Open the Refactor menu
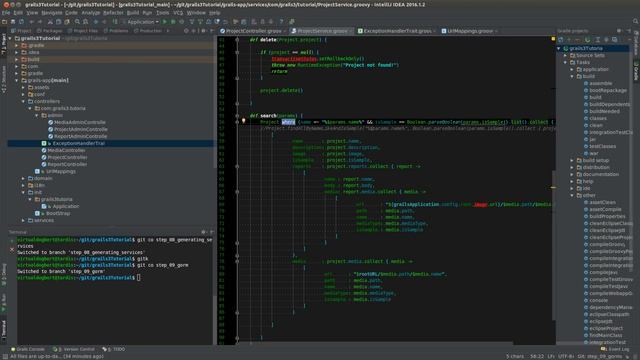640x360 pixels. point(113,13)
